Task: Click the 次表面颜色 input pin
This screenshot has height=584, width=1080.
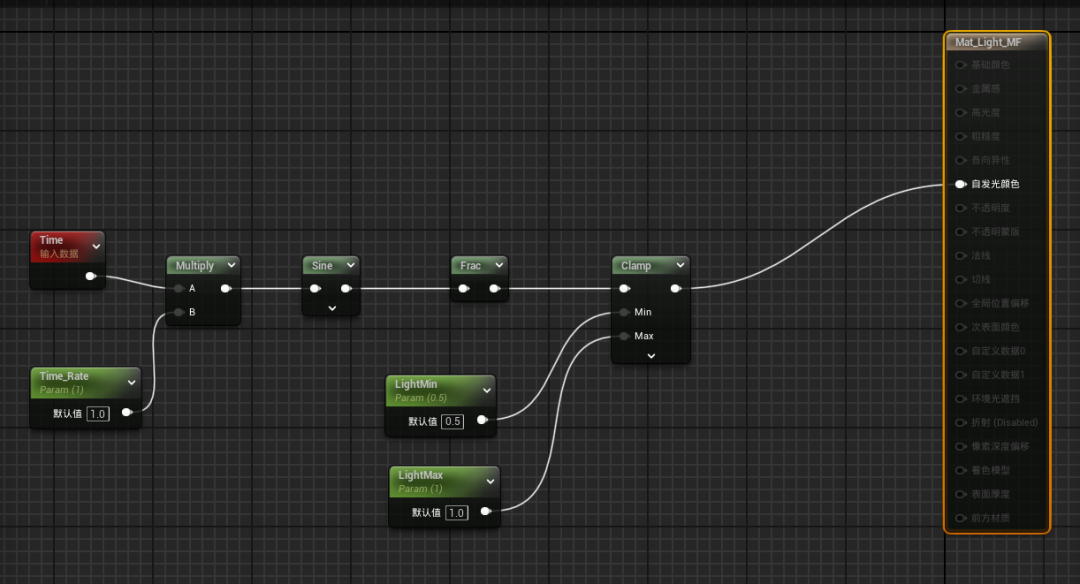Action: coord(961,327)
